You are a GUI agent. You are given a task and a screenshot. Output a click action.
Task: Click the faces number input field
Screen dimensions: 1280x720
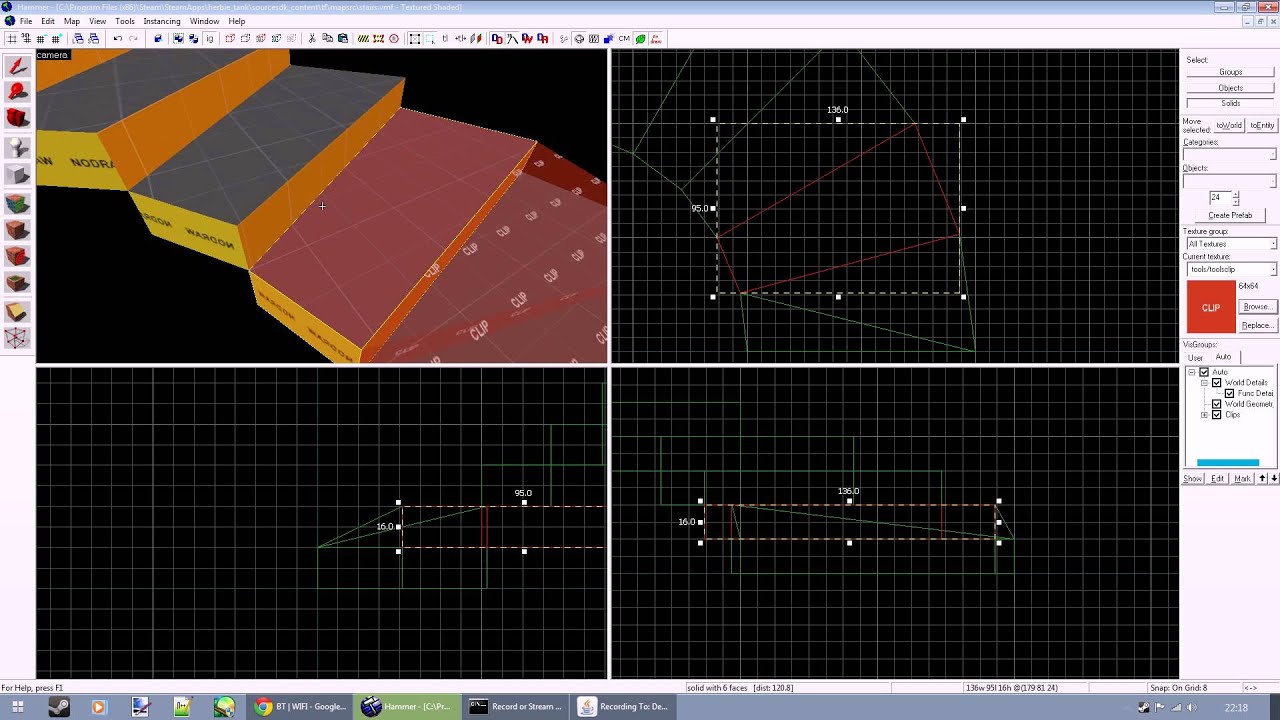pos(1218,198)
